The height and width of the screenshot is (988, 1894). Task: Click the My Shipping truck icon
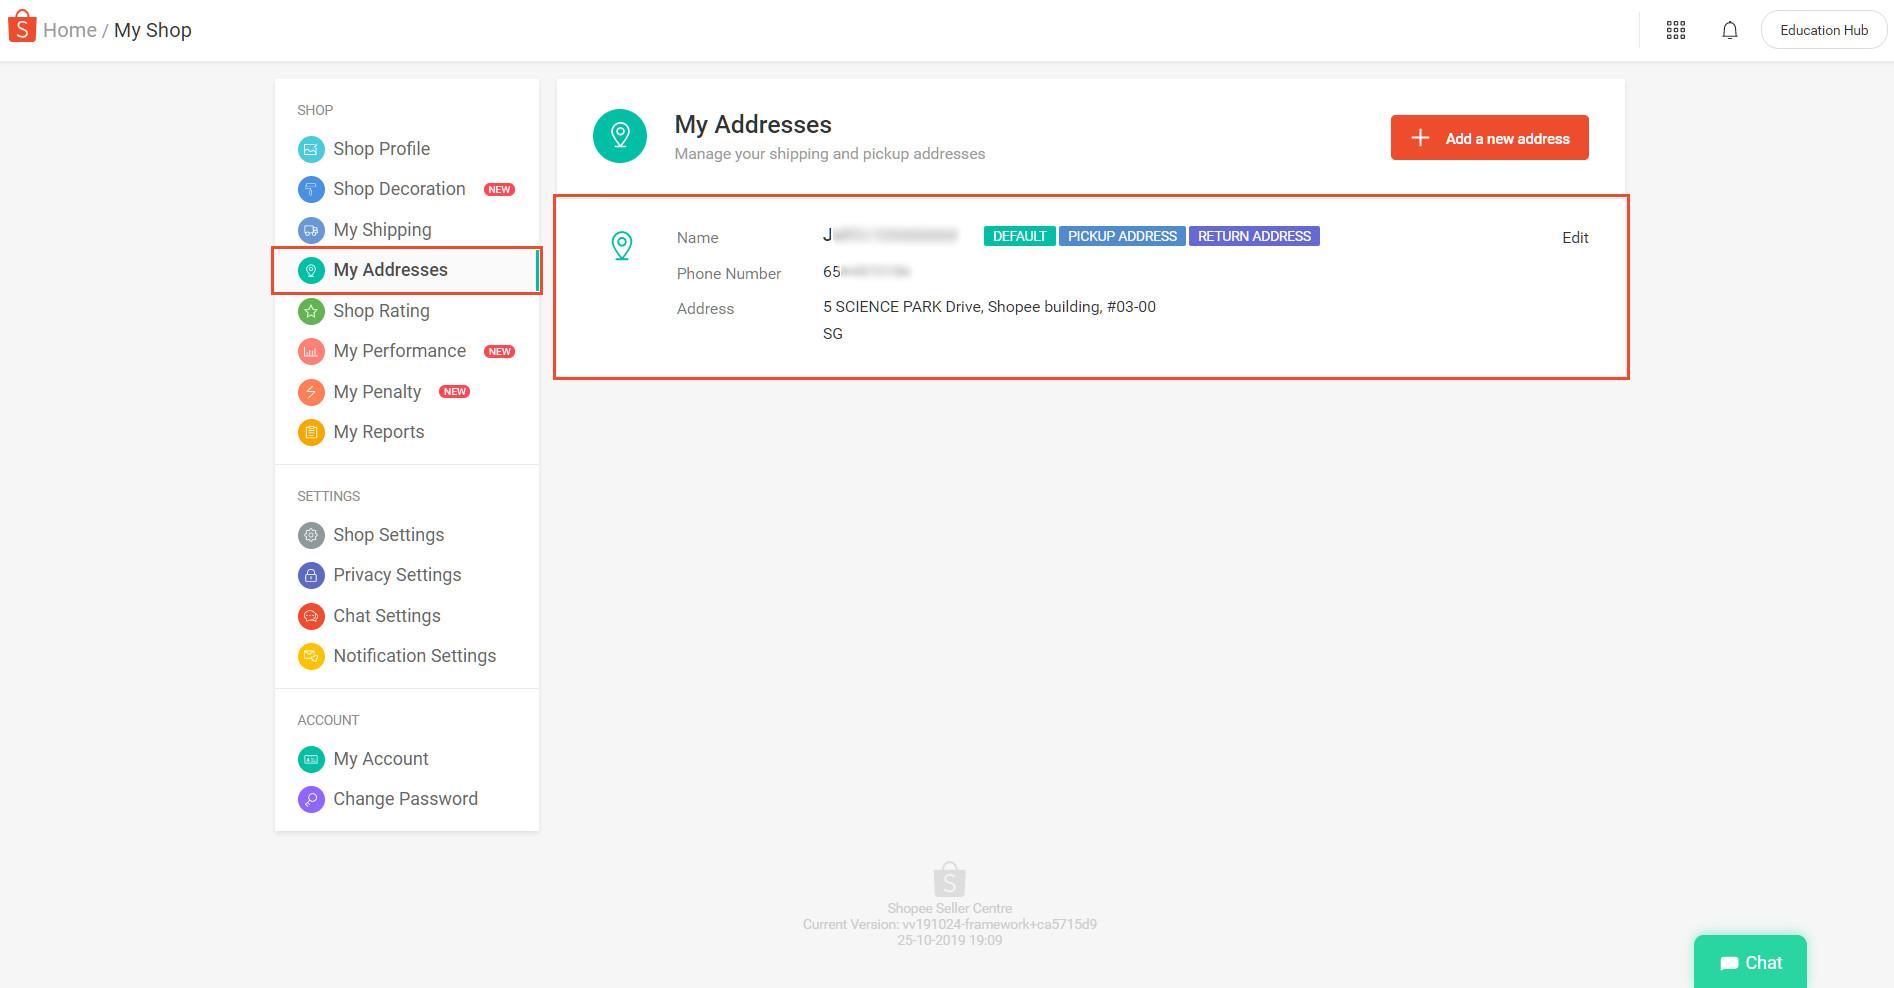pyautogui.click(x=311, y=230)
